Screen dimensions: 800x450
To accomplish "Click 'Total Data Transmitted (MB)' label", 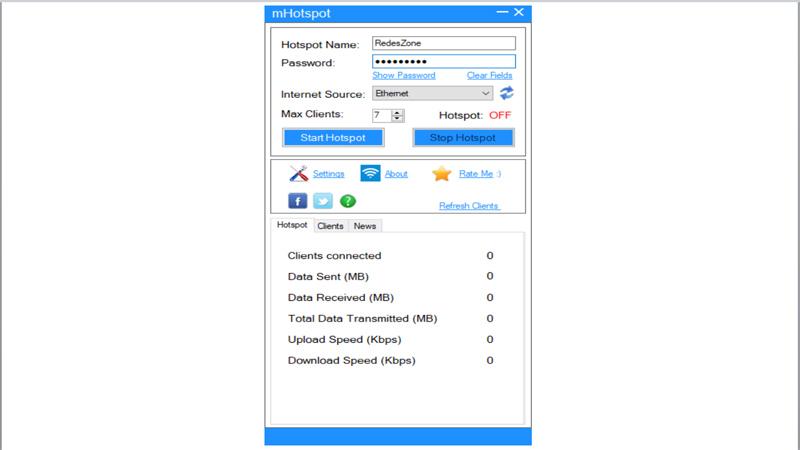I will (362, 318).
